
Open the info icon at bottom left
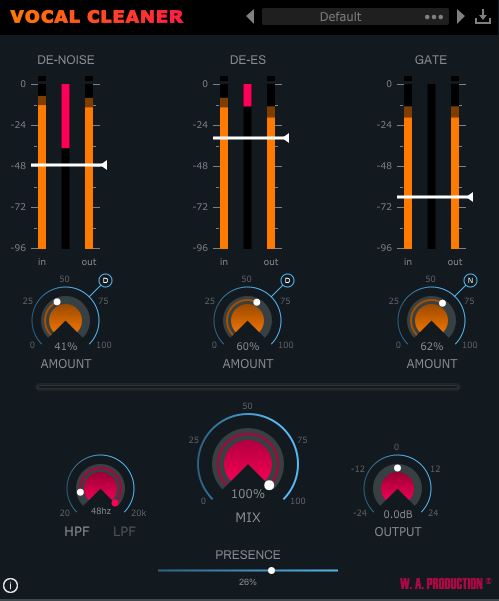point(10,585)
